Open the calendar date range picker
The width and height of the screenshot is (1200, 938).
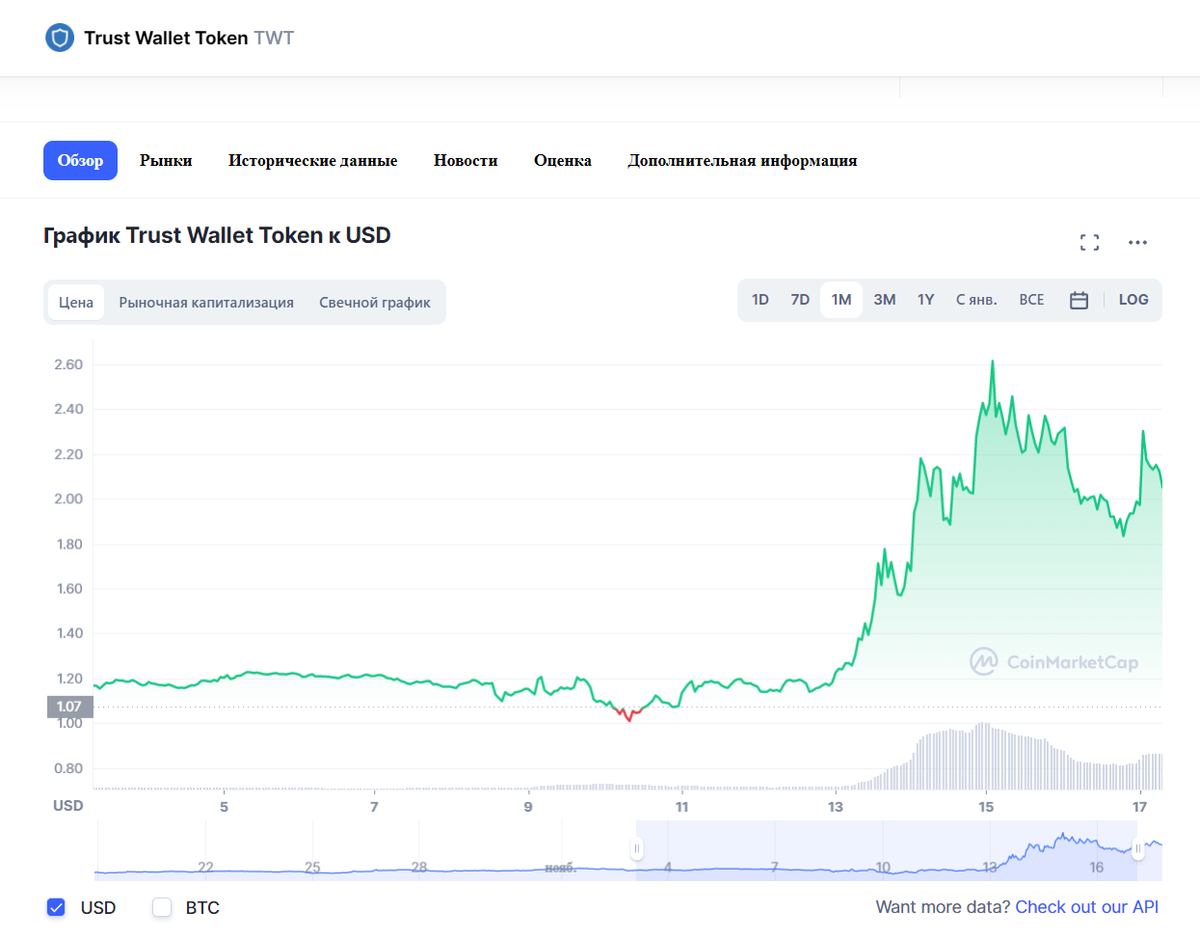coord(1079,300)
